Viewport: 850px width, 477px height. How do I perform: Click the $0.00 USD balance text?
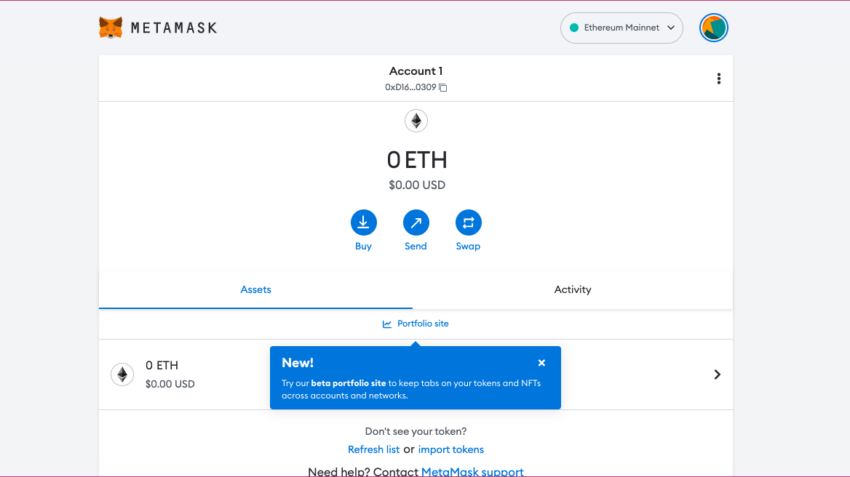point(417,185)
